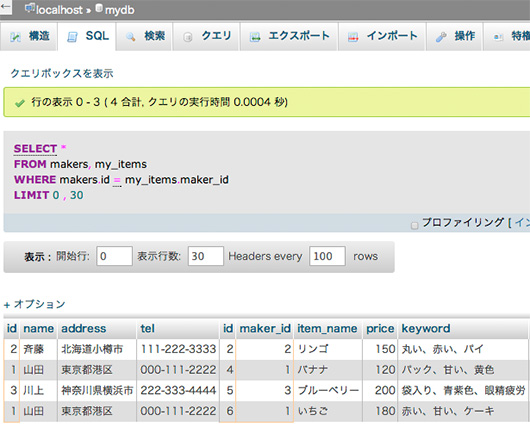Sort by the tel column header
Viewport: 530px width, 427px height.
point(148,329)
